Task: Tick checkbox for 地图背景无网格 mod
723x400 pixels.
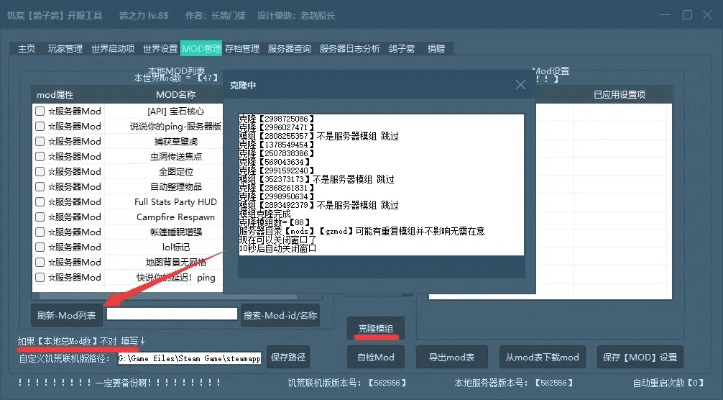Action: (x=40, y=262)
